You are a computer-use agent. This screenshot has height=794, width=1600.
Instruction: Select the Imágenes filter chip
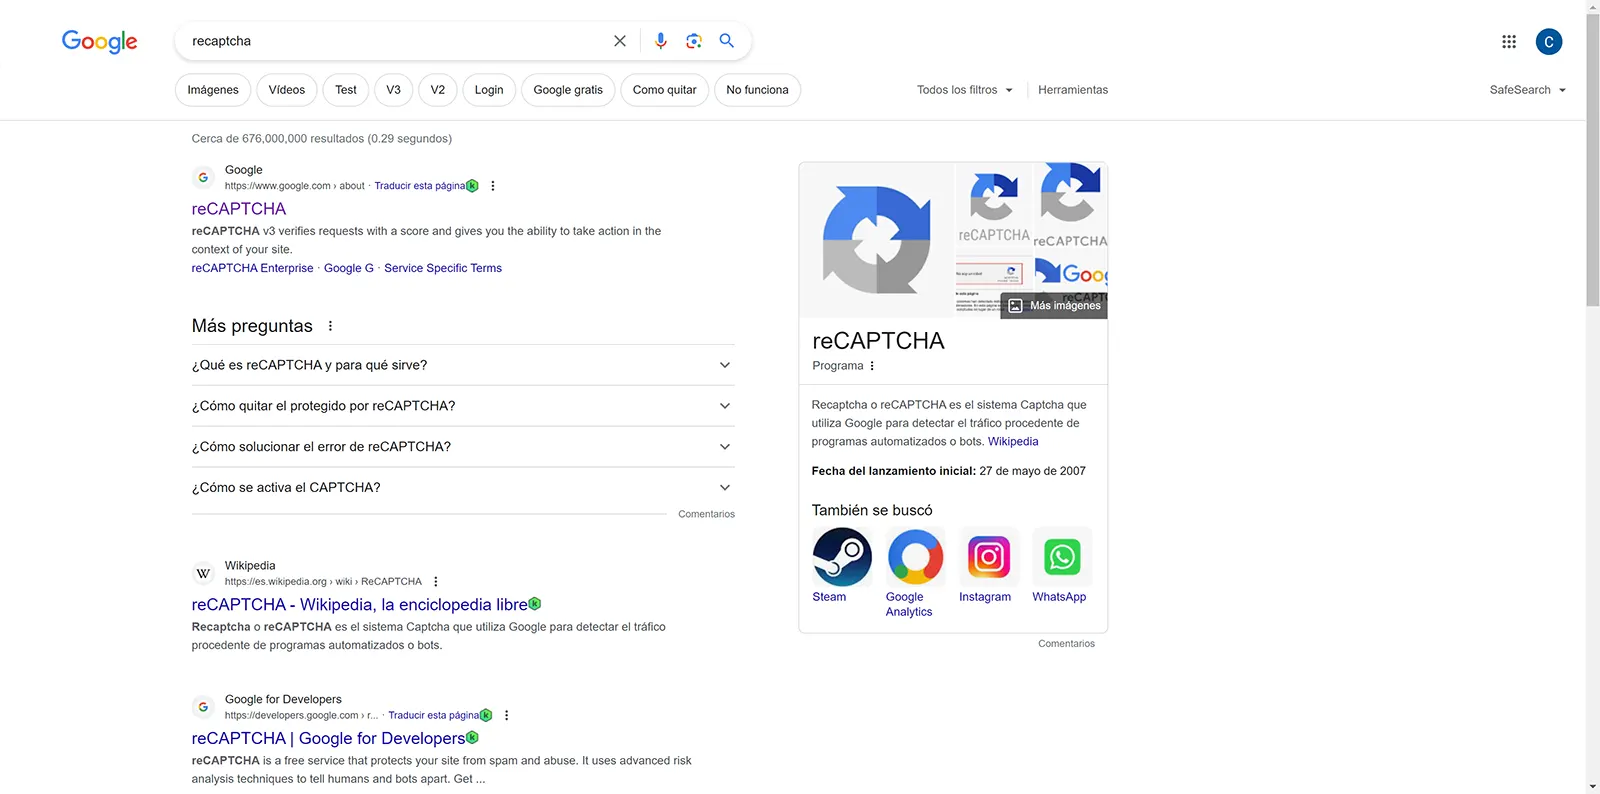(213, 90)
